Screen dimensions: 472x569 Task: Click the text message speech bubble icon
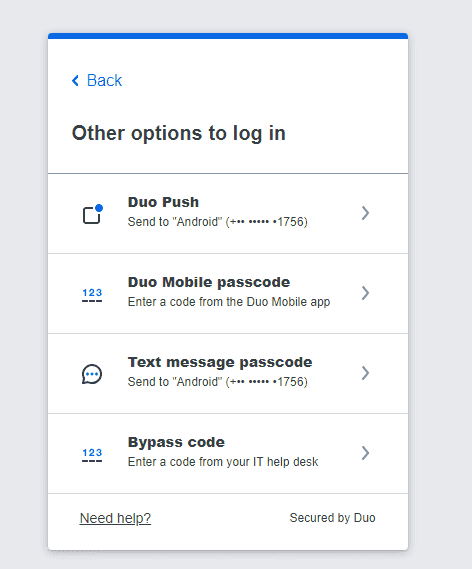pos(92,374)
